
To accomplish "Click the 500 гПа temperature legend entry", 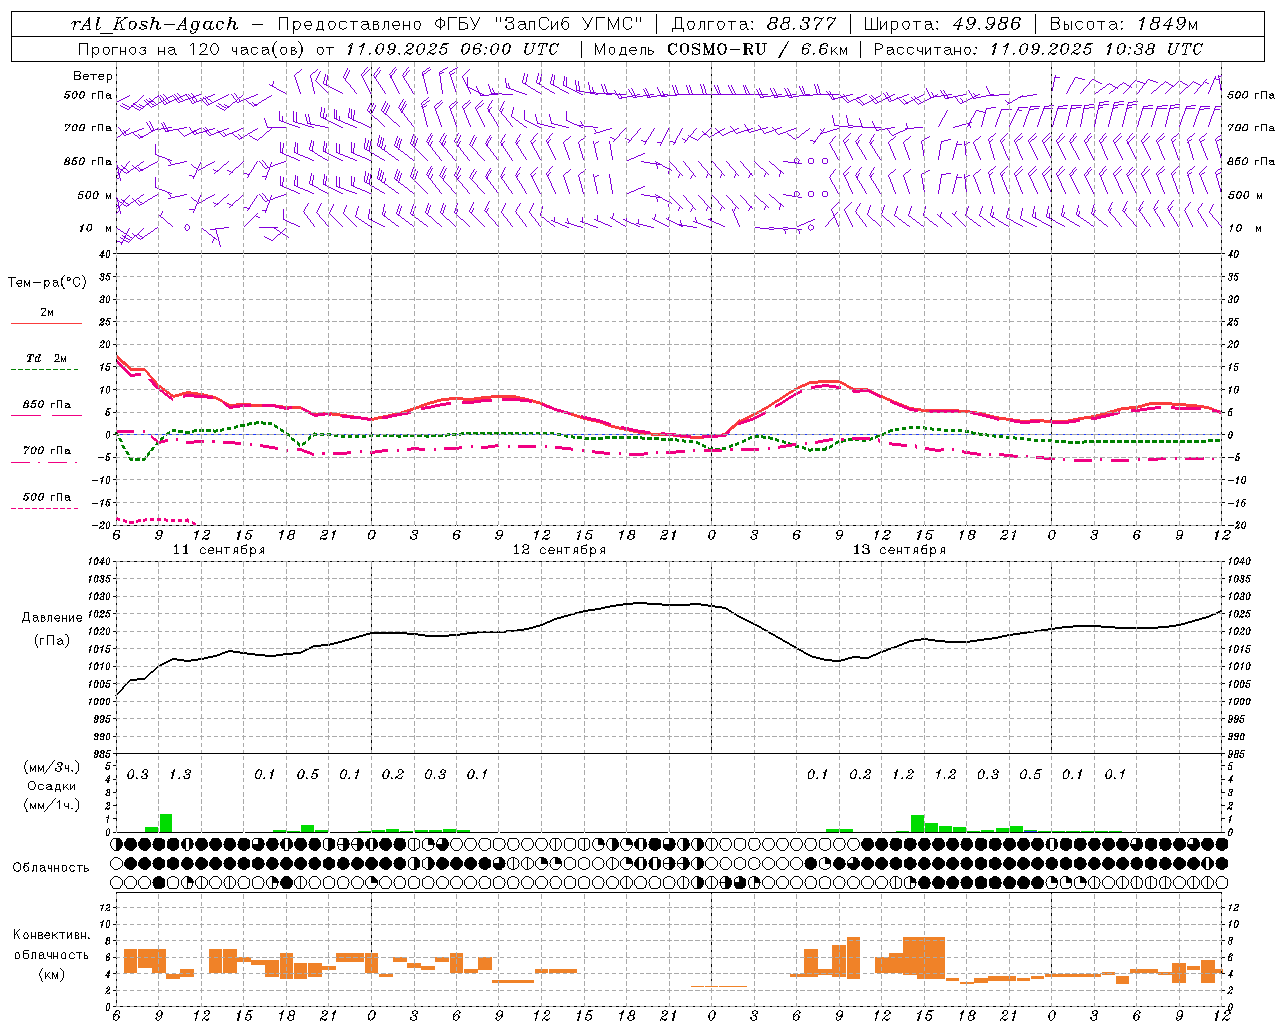I will click(47, 497).
